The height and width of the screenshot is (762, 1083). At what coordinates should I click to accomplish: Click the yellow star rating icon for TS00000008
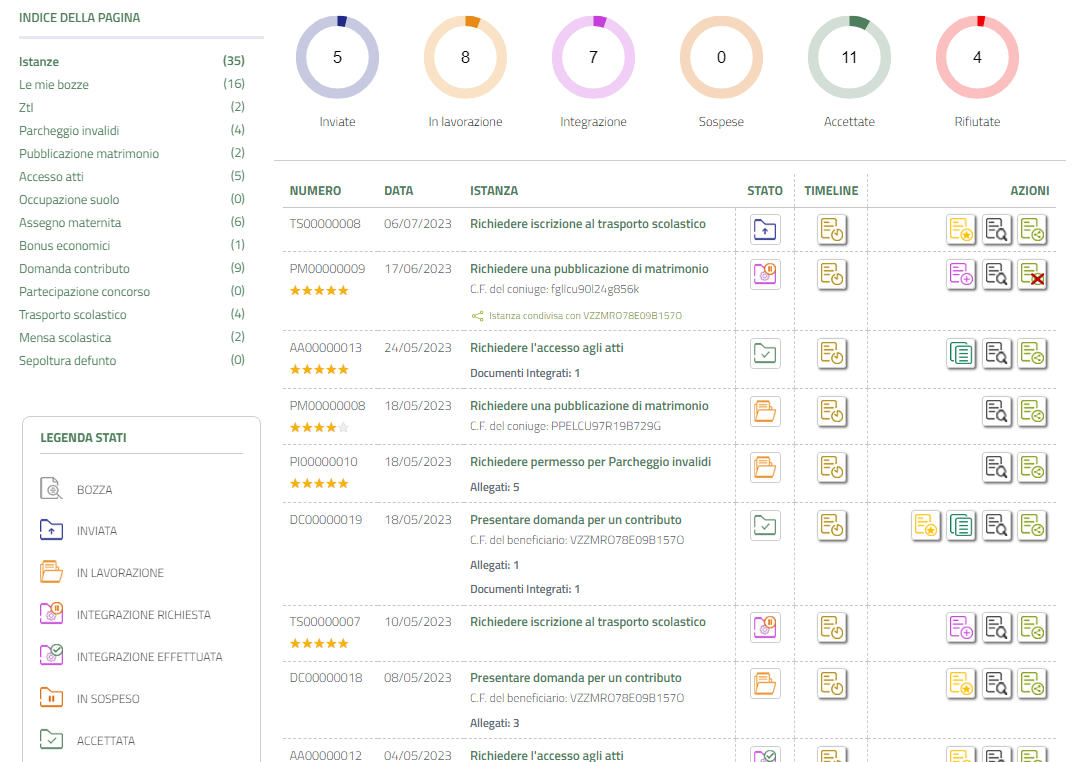961,230
